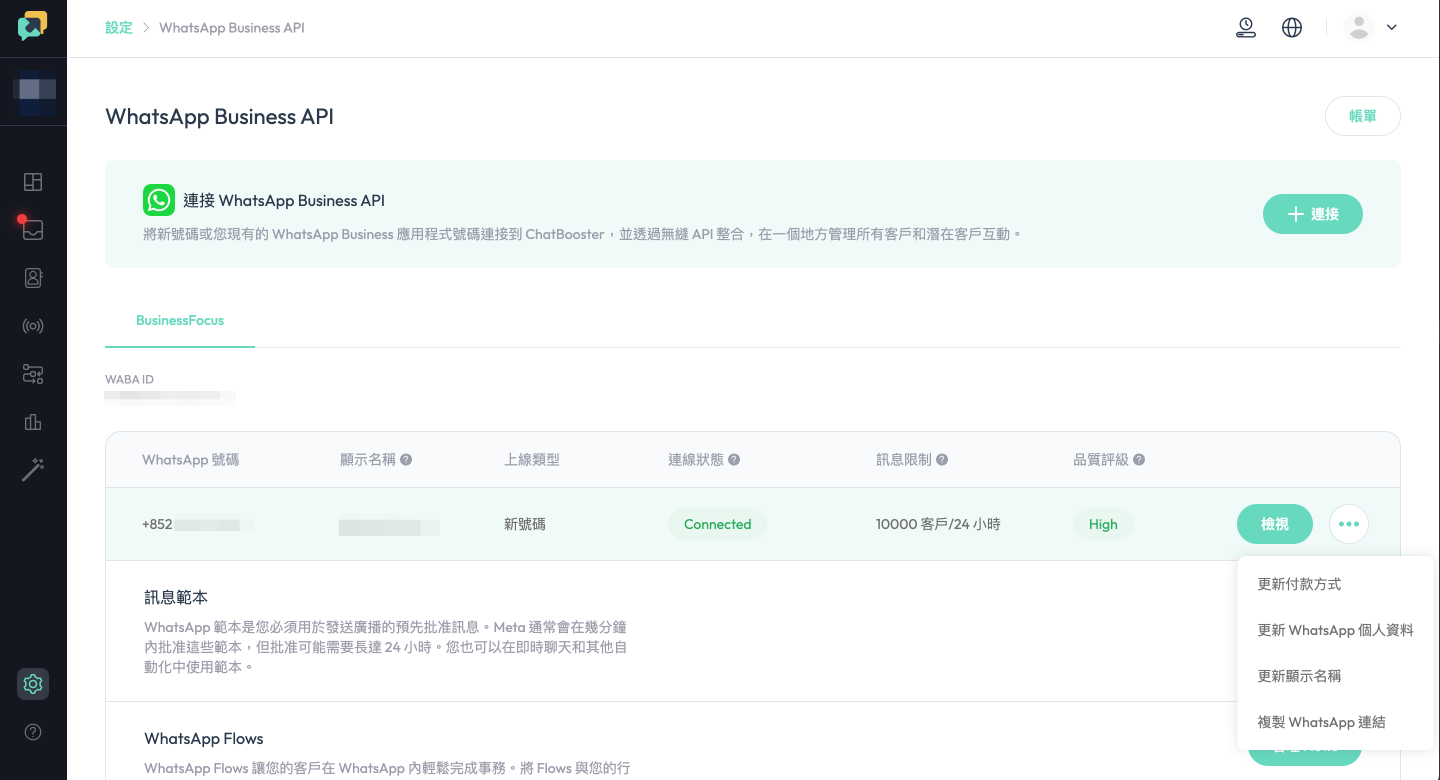Click the 10000 客戶/24 小時 limit text
This screenshot has width=1440, height=780.
pyautogui.click(x=938, y=524)
